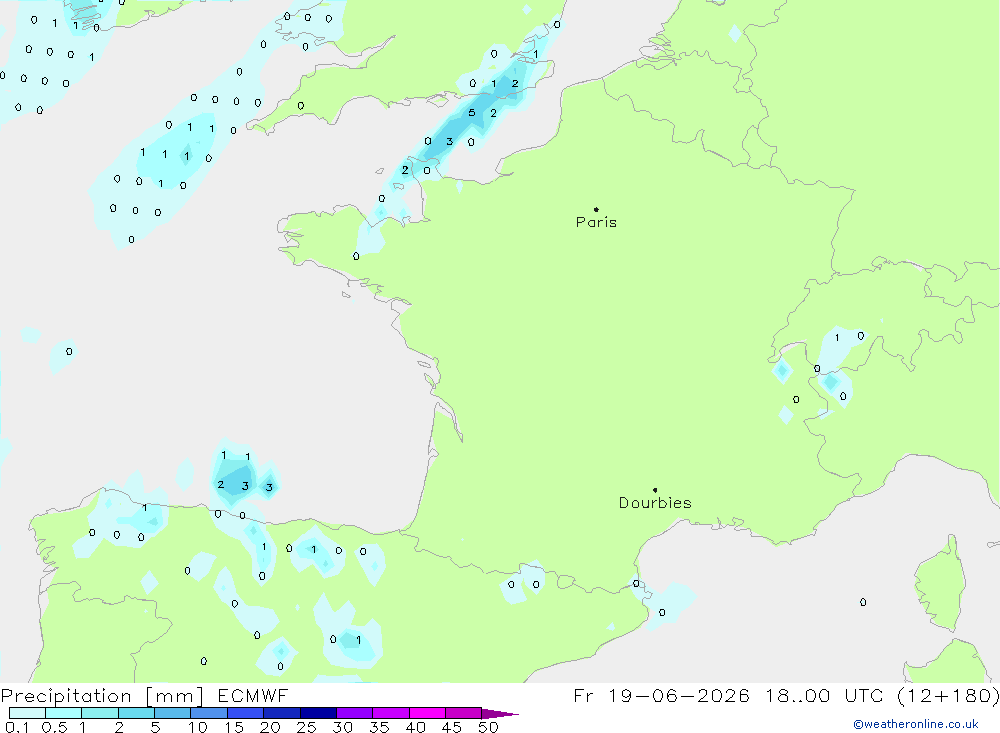Click the 40 mm magenta legend swatch
The image size is (1000, 733).
click(x=427, y=713)
